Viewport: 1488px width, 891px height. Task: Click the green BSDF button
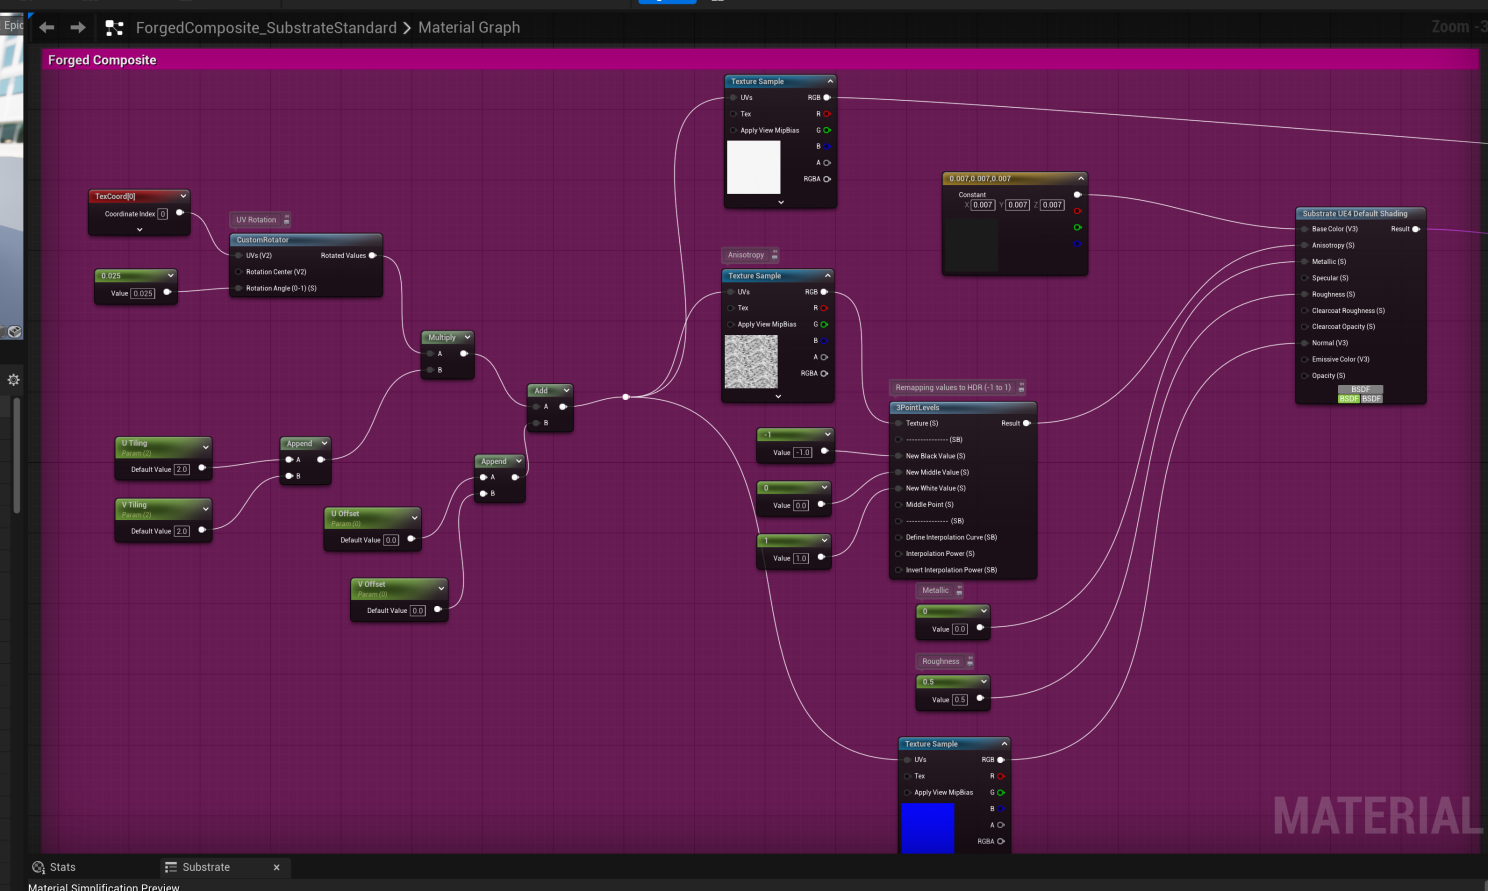[1349, 399]
